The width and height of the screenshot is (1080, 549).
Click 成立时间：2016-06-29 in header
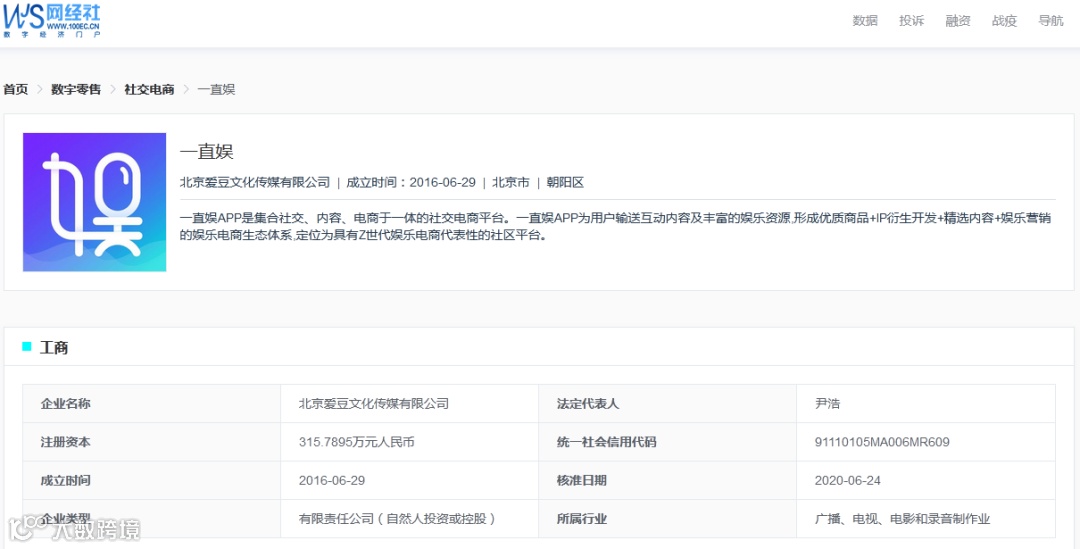(x=411, y=183)
